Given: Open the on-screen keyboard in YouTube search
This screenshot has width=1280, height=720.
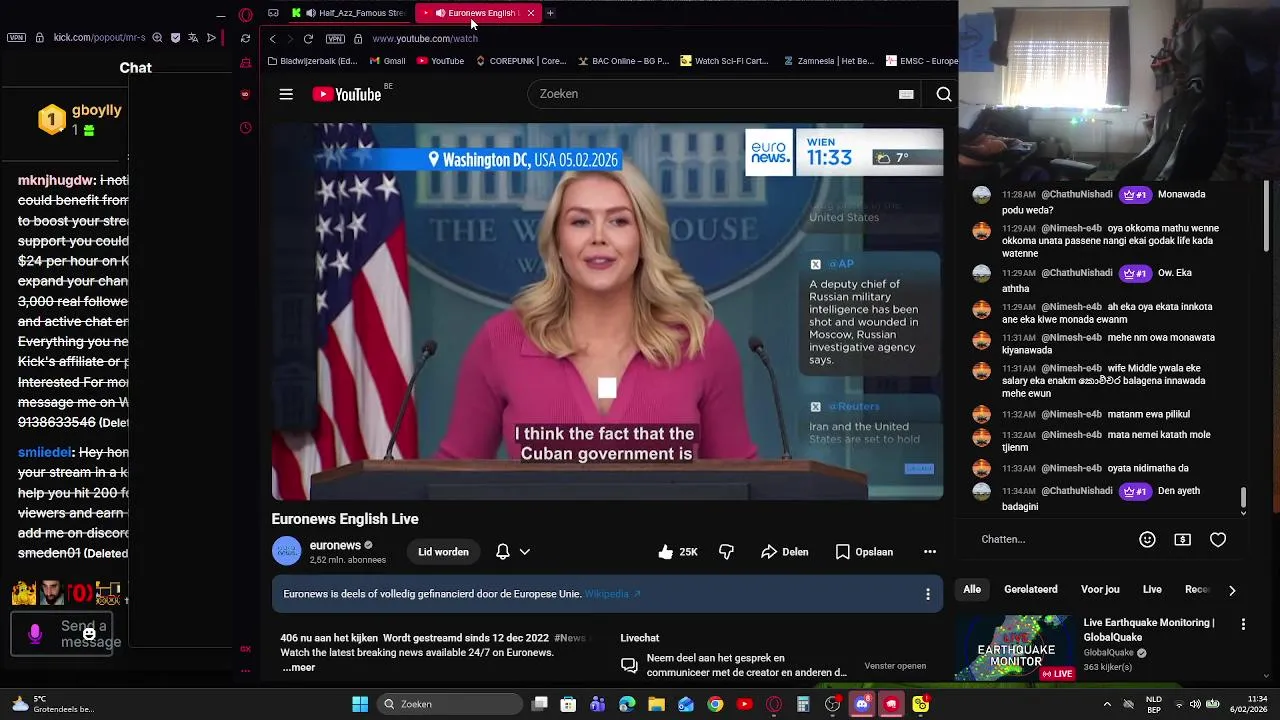Looking at the screenshot, I should coord(906,94).
